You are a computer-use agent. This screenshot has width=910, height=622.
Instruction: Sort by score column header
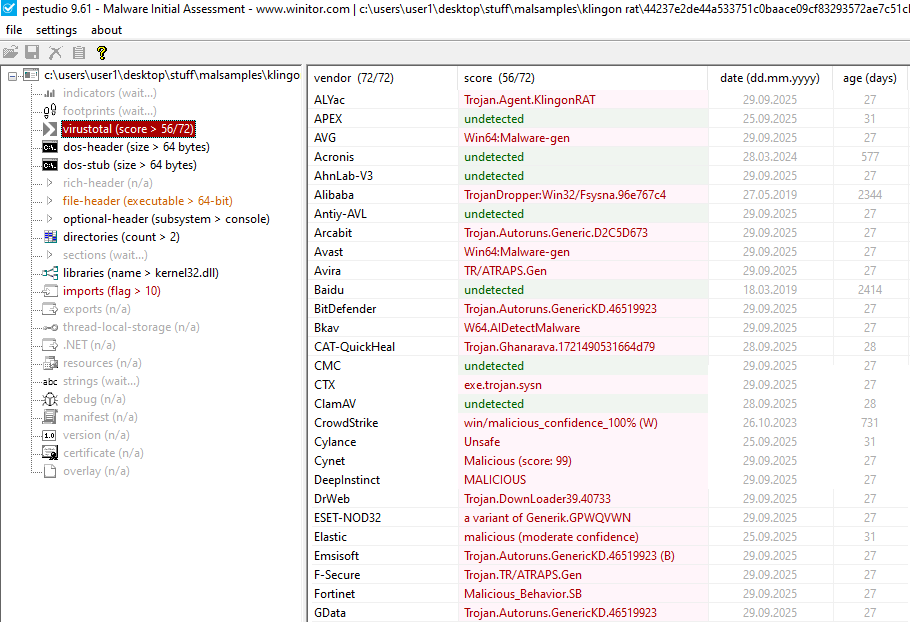point(583,78)
